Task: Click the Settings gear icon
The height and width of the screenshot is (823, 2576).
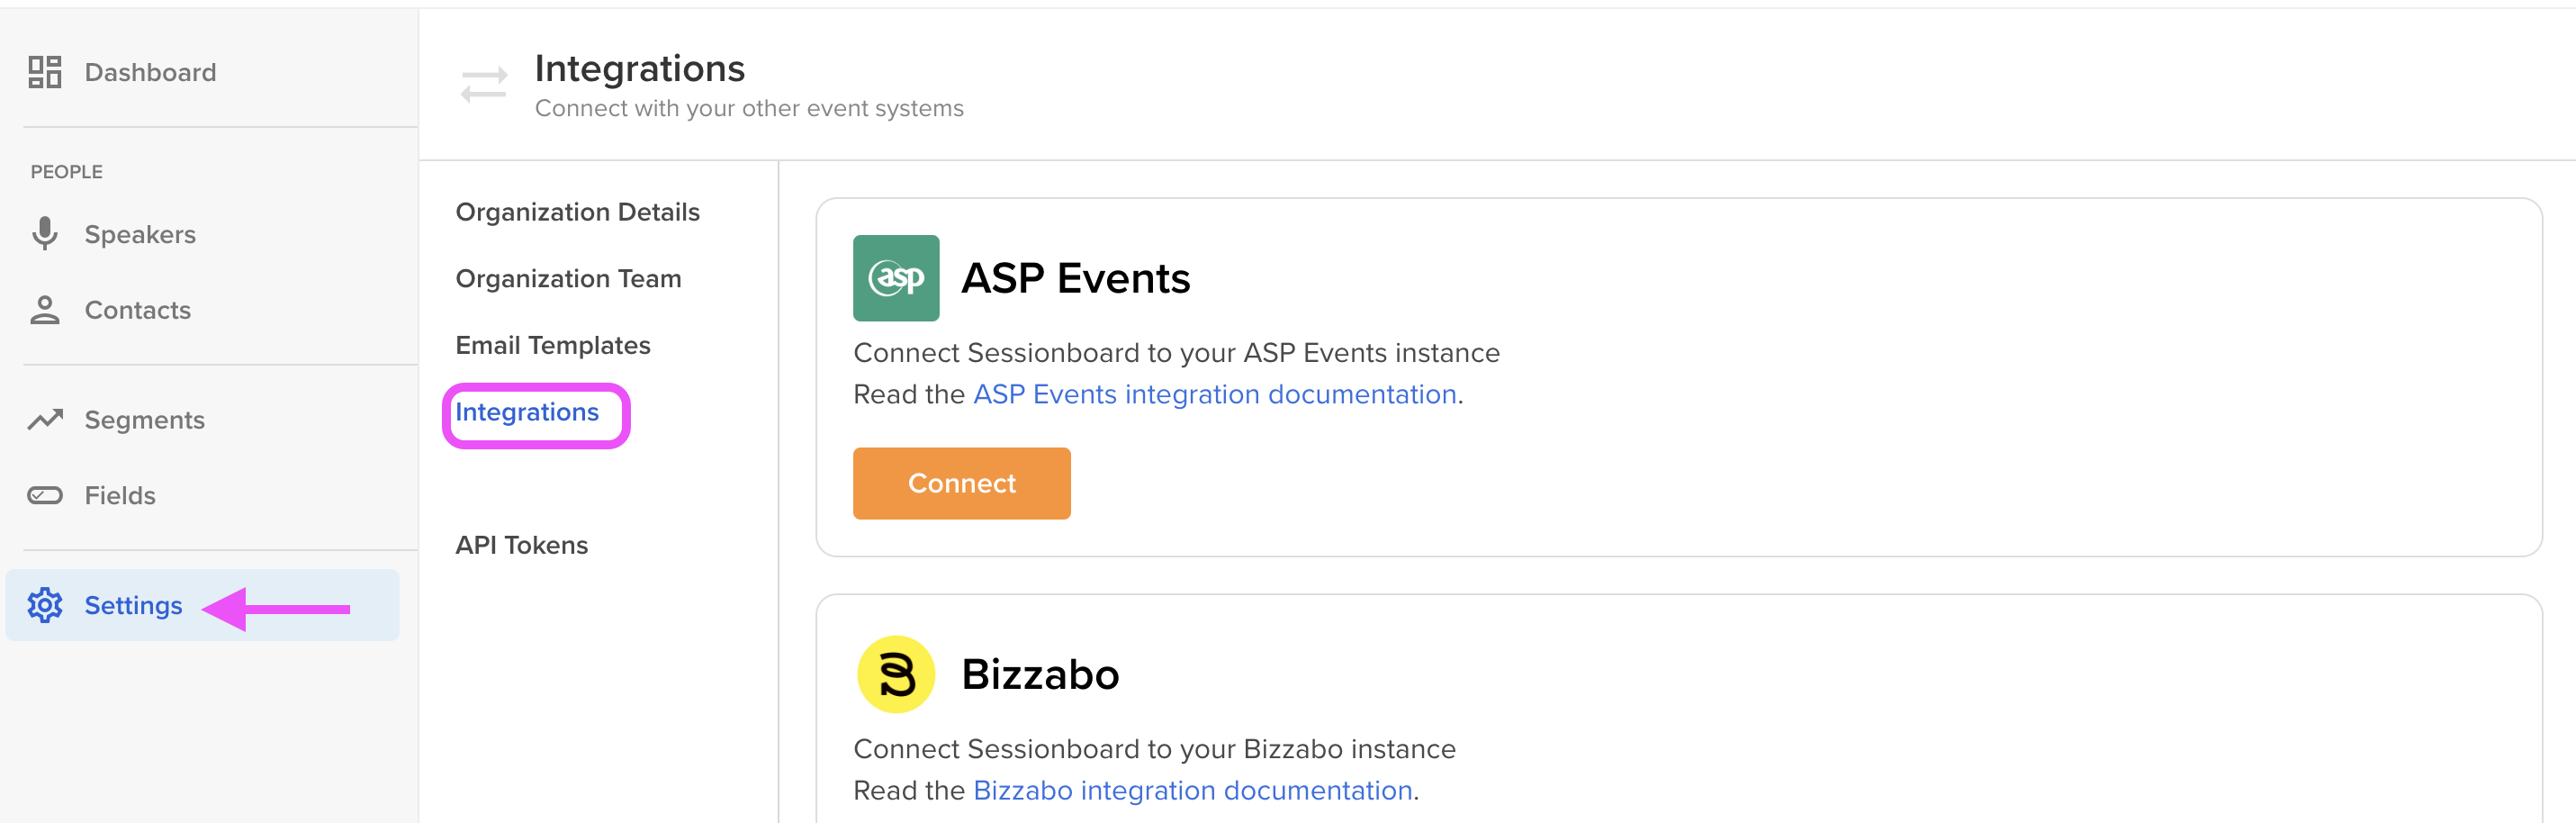Action: 45,605
